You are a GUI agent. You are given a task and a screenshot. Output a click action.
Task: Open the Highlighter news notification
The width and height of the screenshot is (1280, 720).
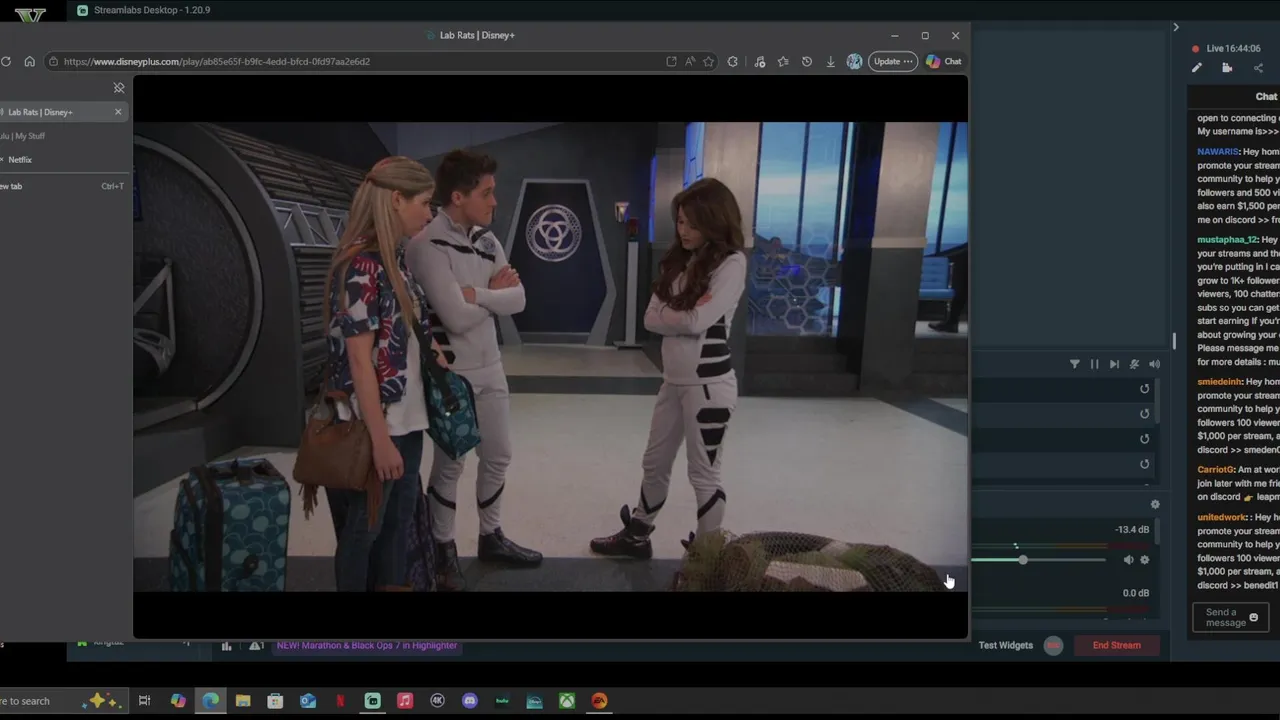pos(367,645)
